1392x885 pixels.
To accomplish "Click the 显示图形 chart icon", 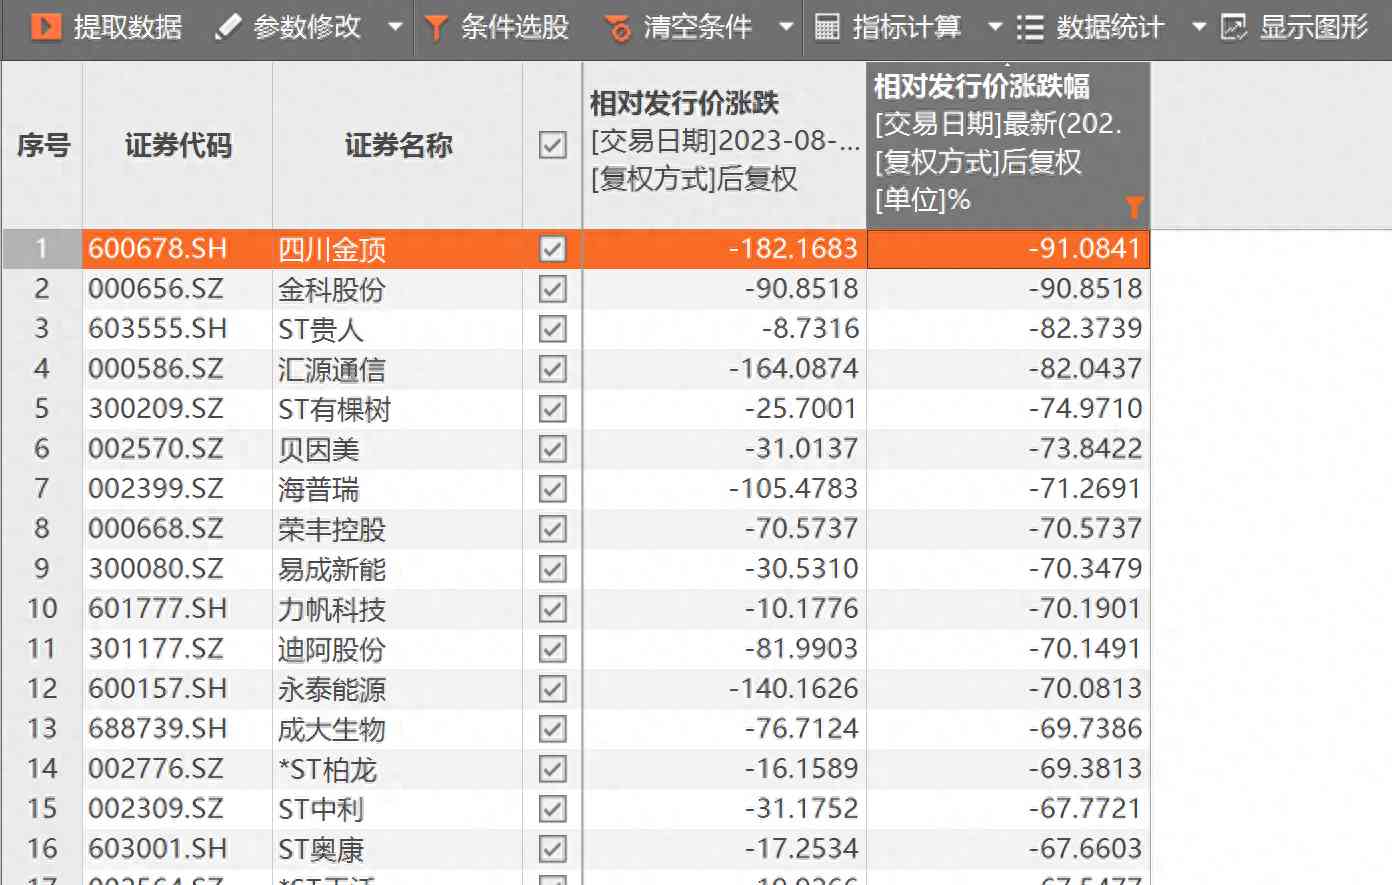I will point(1234,27).
